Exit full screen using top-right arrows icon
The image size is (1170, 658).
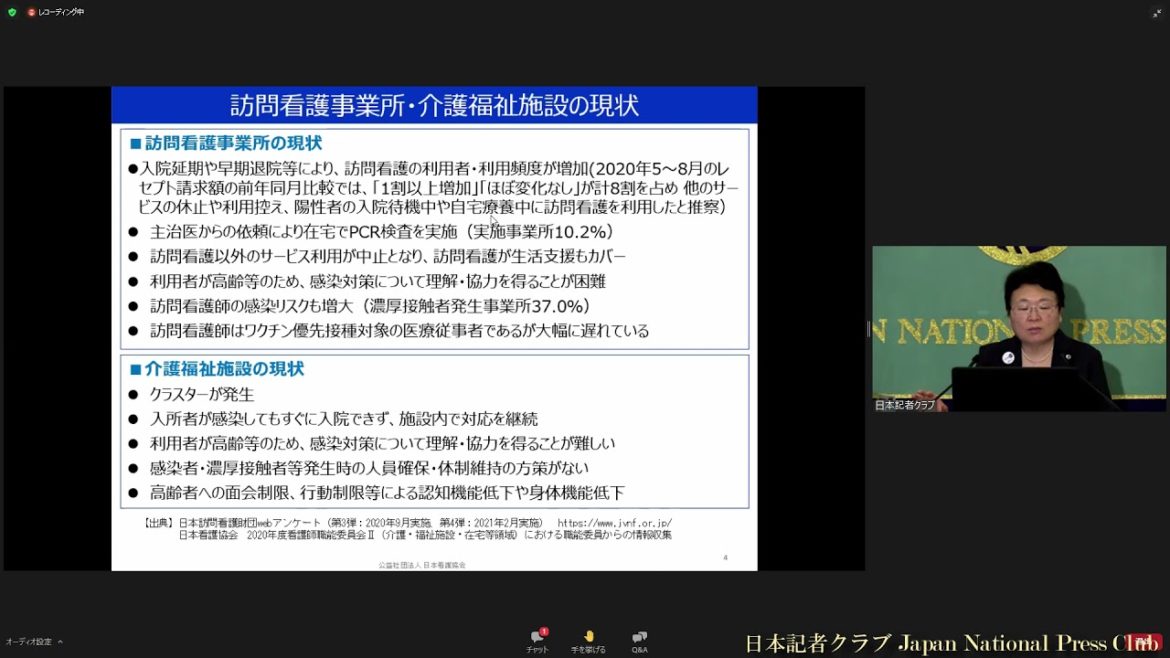coord(1156,13)
